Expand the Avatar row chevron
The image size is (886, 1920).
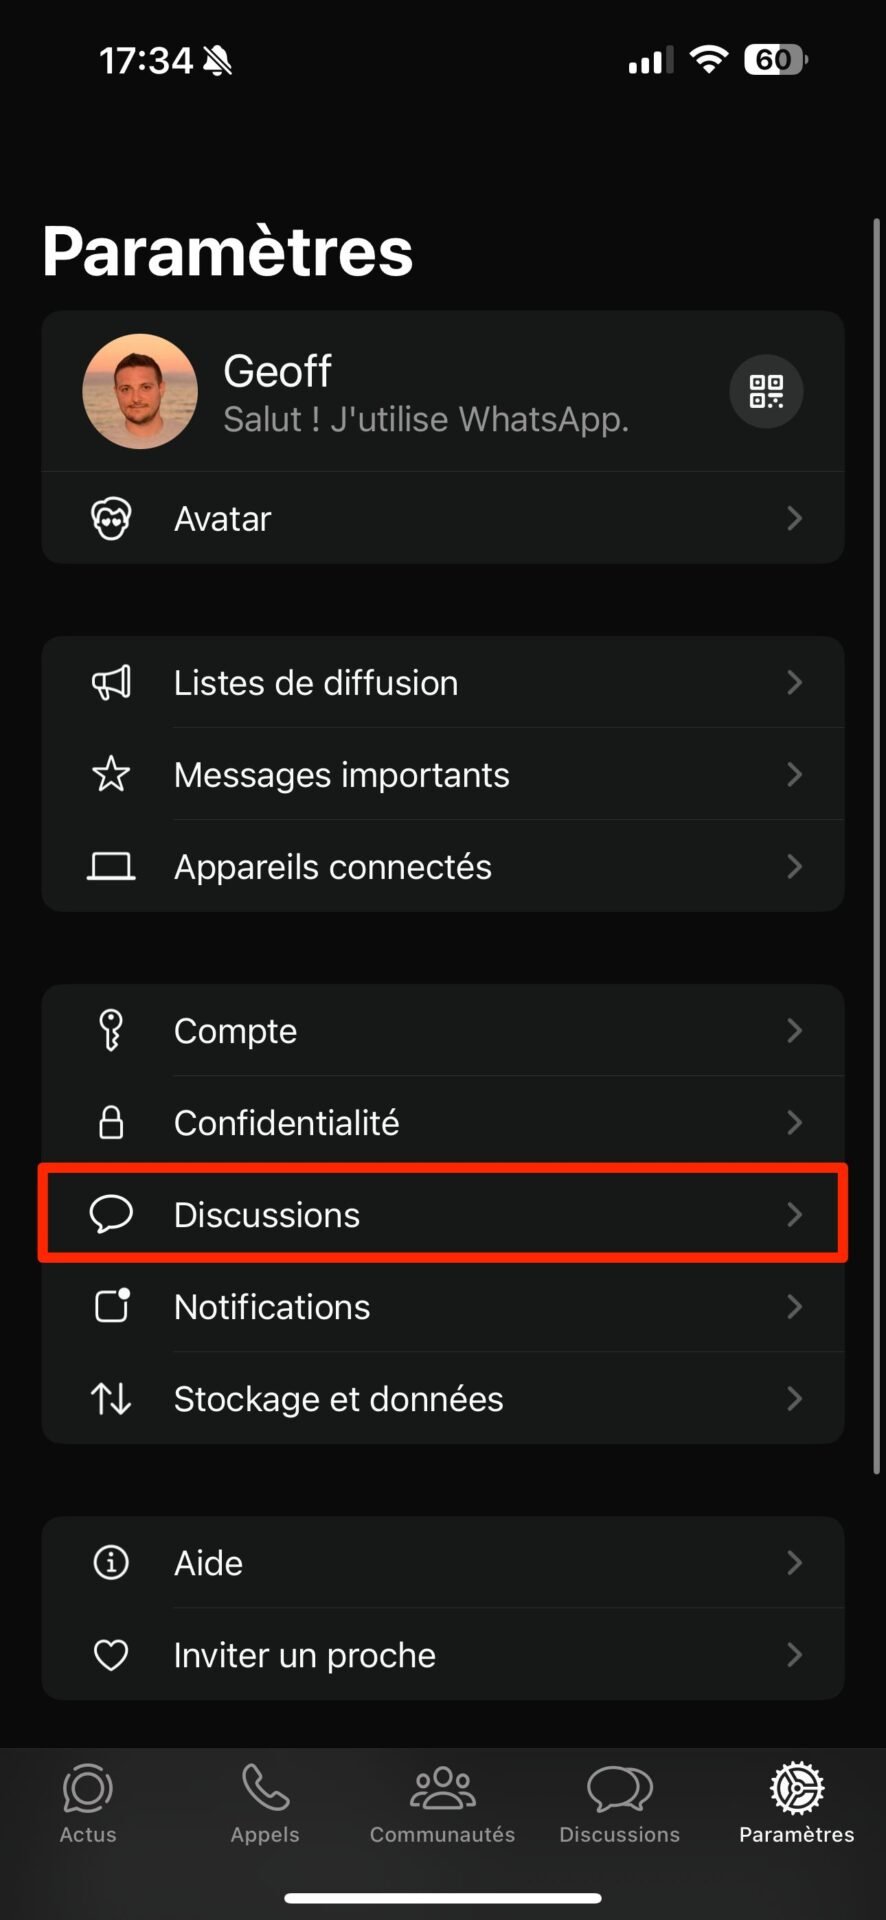pos(795,518)
